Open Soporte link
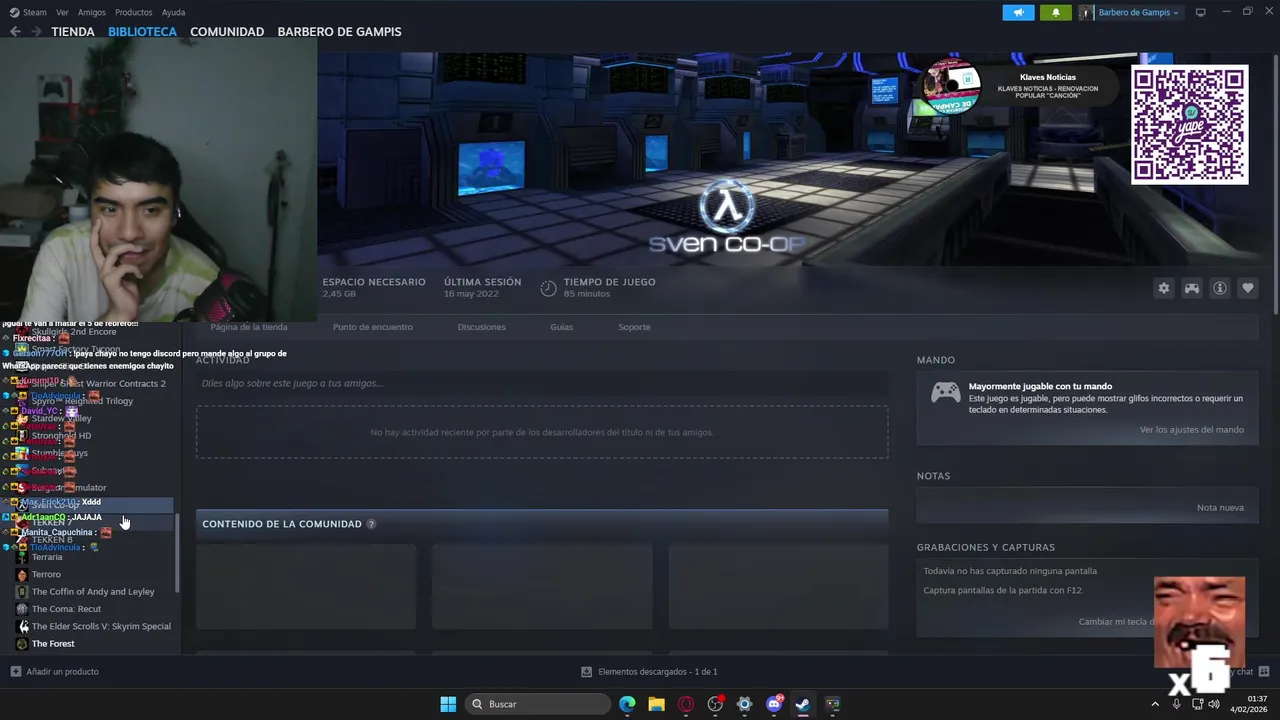 coord(634,327)
